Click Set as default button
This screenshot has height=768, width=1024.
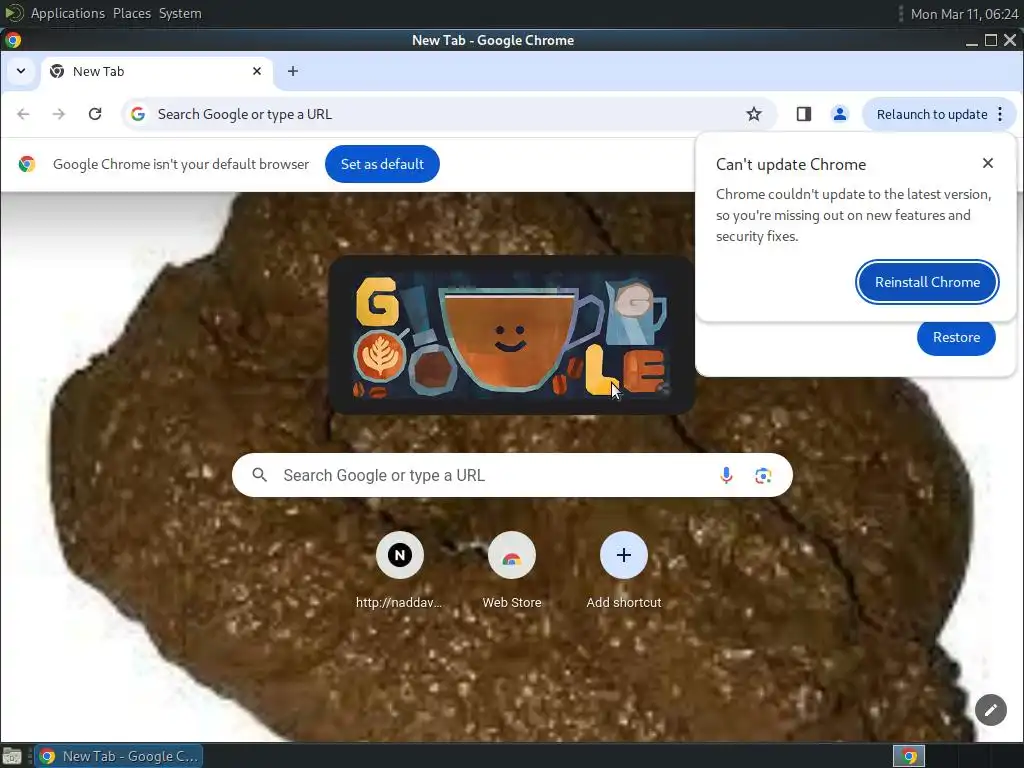[382, 164]
